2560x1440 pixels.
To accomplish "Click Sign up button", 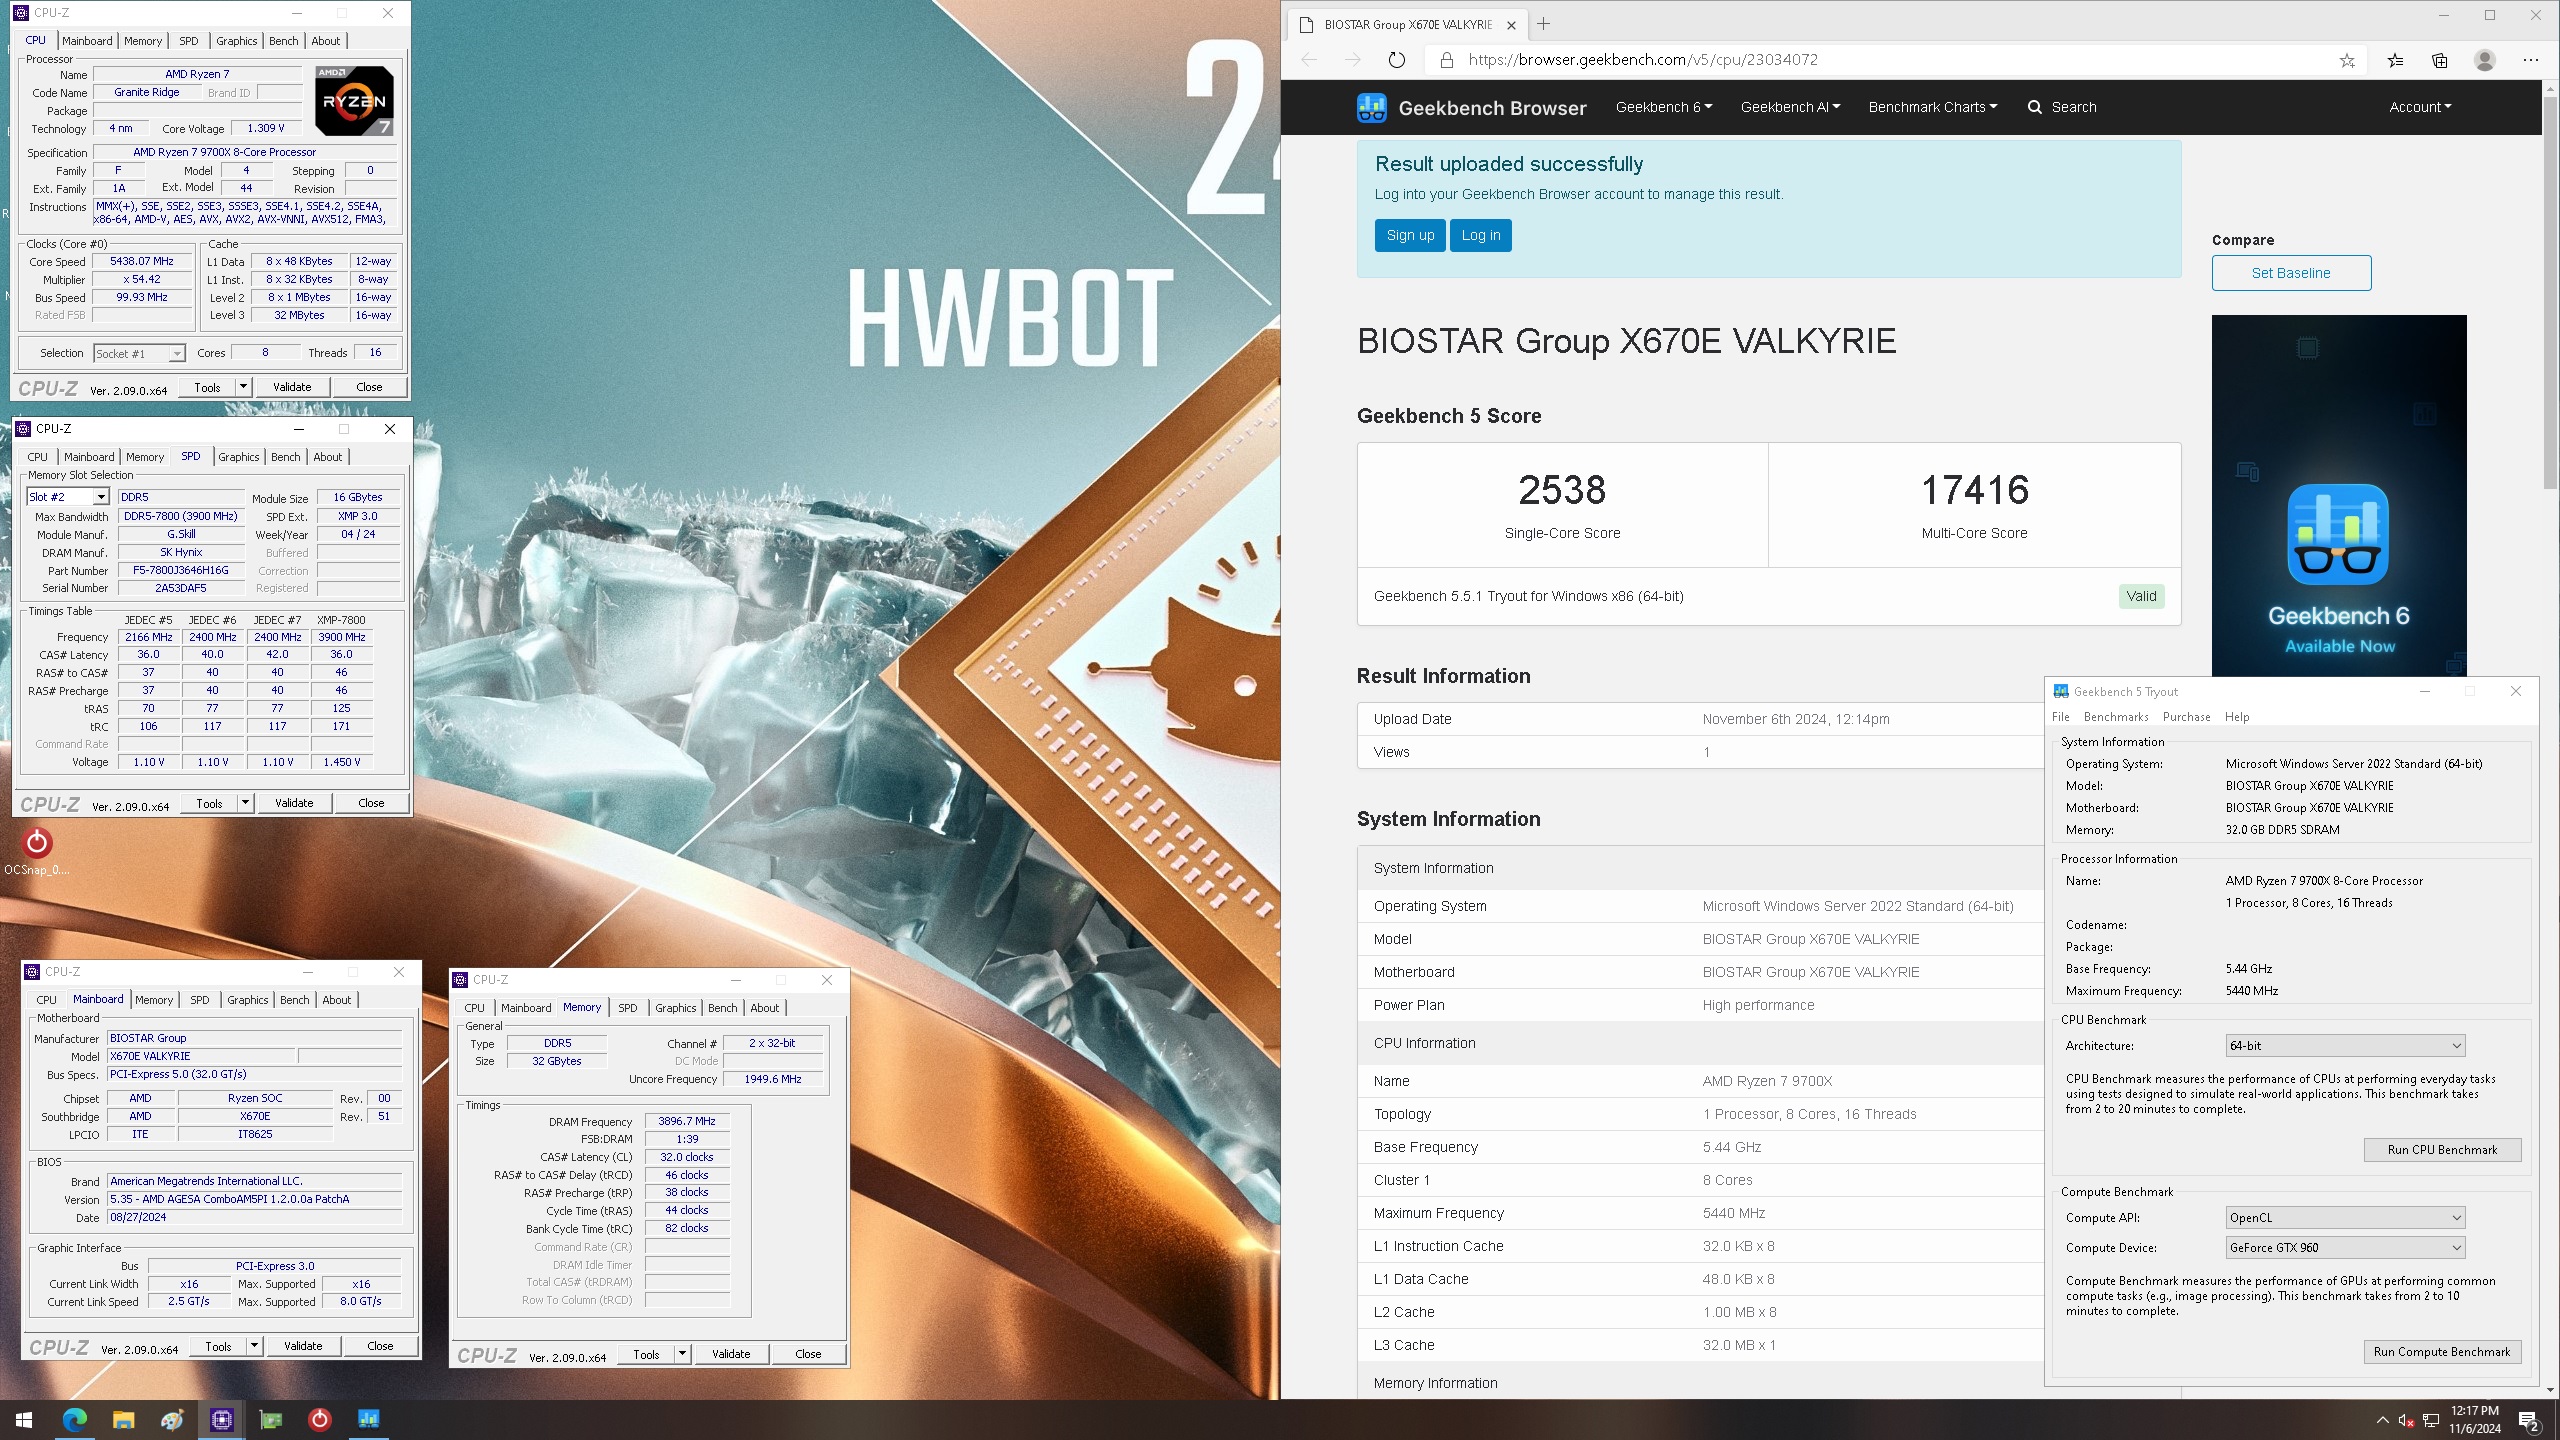I will (x=1410, y=236).
